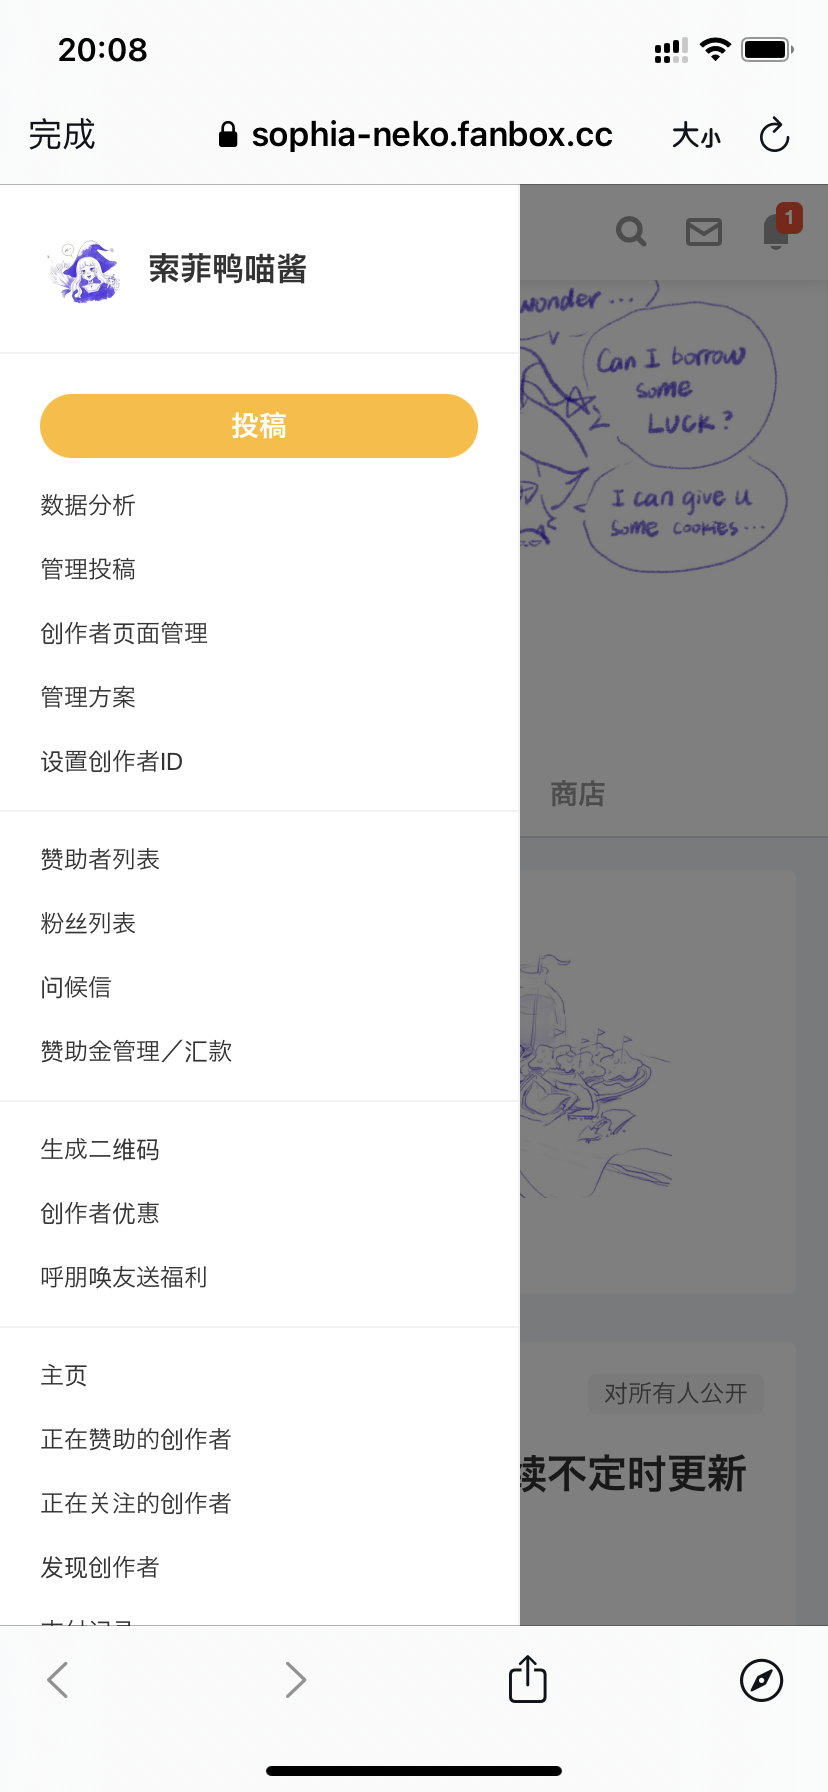Tap the 索菲鸭喵酱 profile avatar
828x1792 pixels.
[x=82, y=270]
